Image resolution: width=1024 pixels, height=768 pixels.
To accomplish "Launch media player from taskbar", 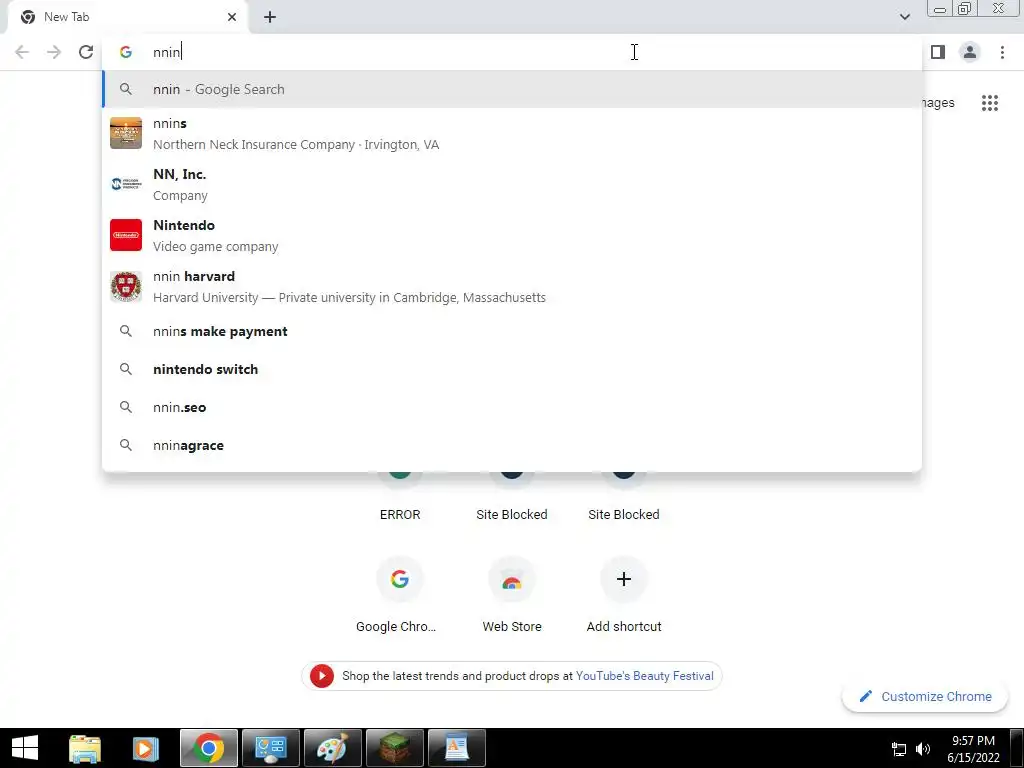I will (145, 748).
